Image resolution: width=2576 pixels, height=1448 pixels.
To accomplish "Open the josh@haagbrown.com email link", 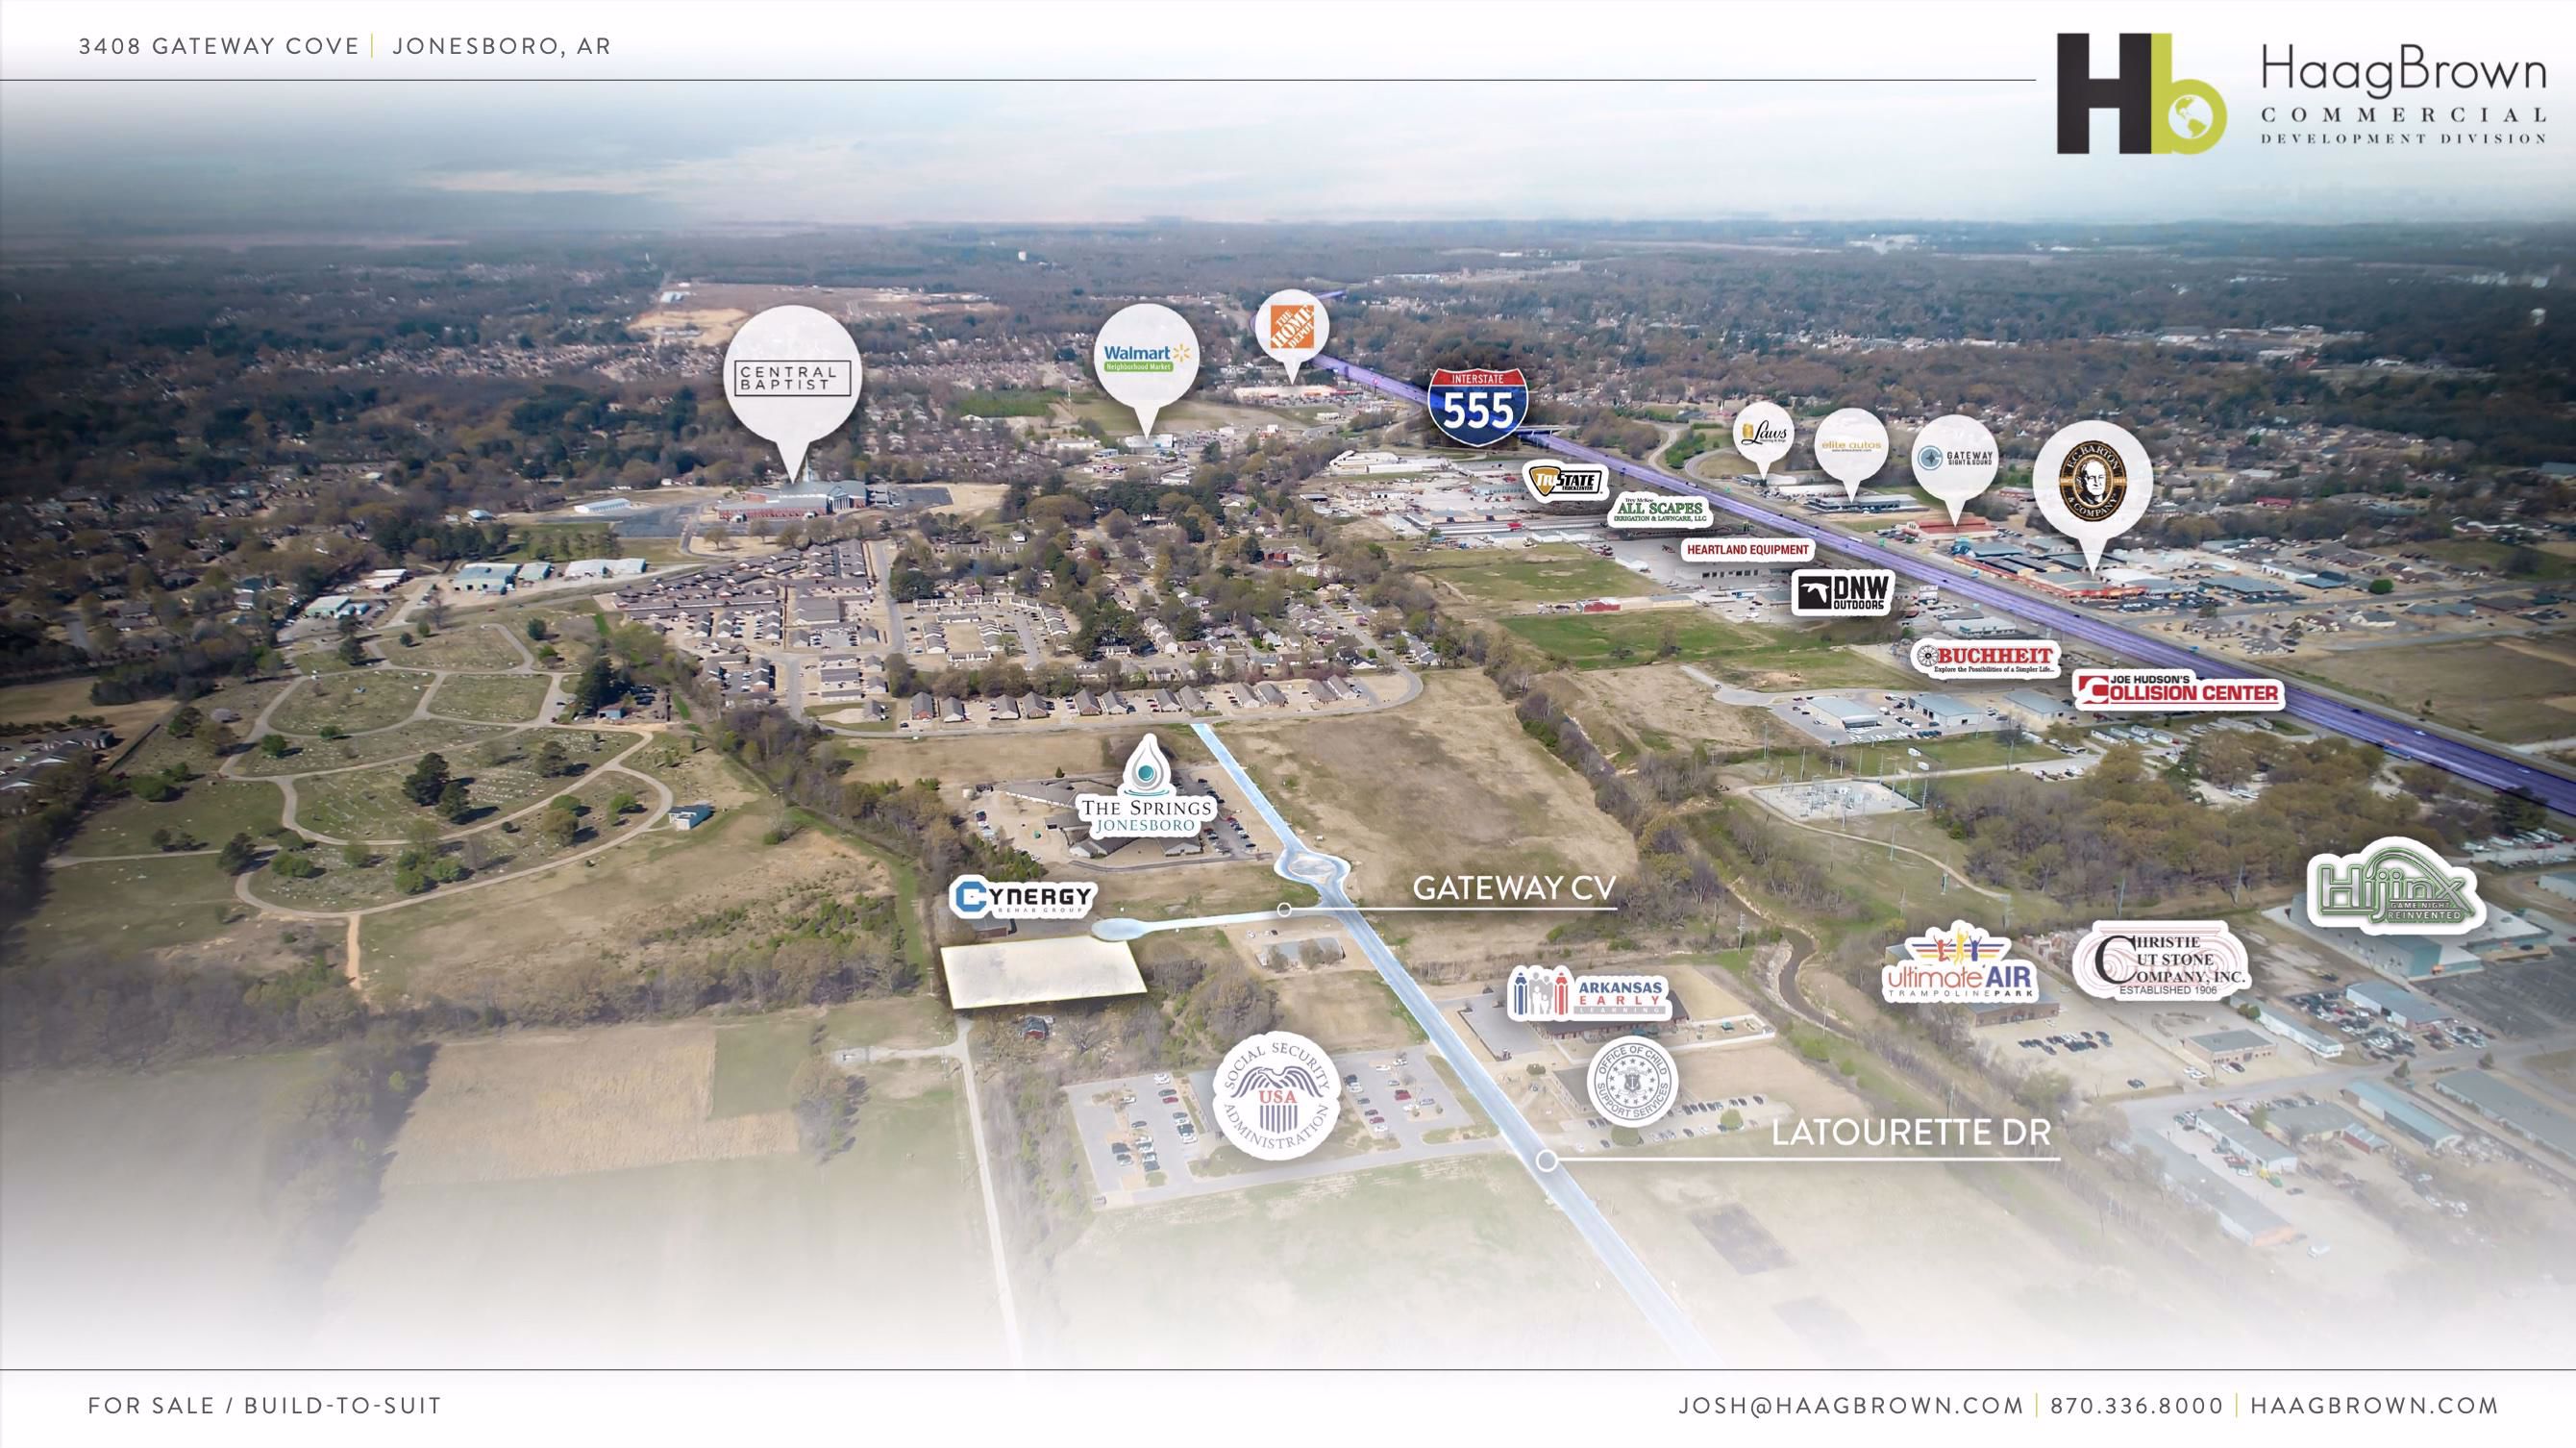I will (x=1850, y=1405).
